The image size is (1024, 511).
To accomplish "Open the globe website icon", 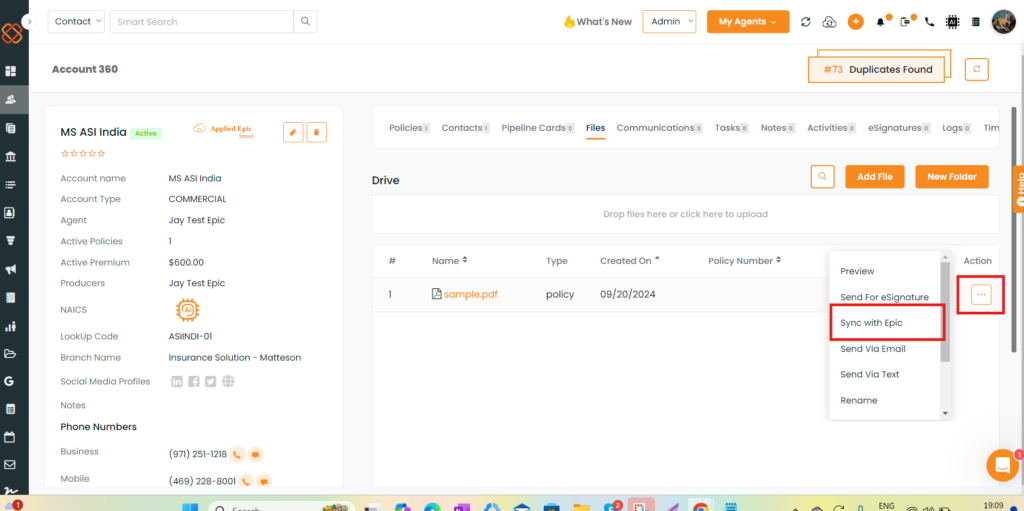I will tap(228, 382).
